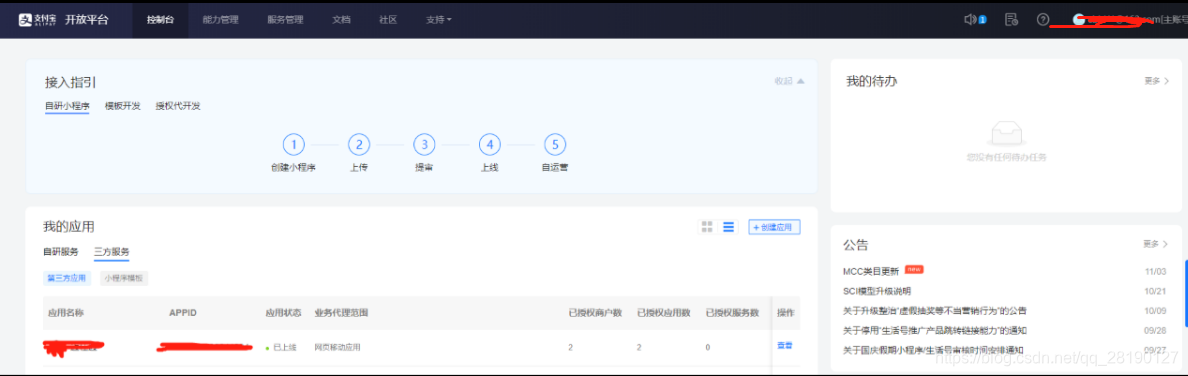Open the MCC类目更新 announcement

tap(871, 271)
